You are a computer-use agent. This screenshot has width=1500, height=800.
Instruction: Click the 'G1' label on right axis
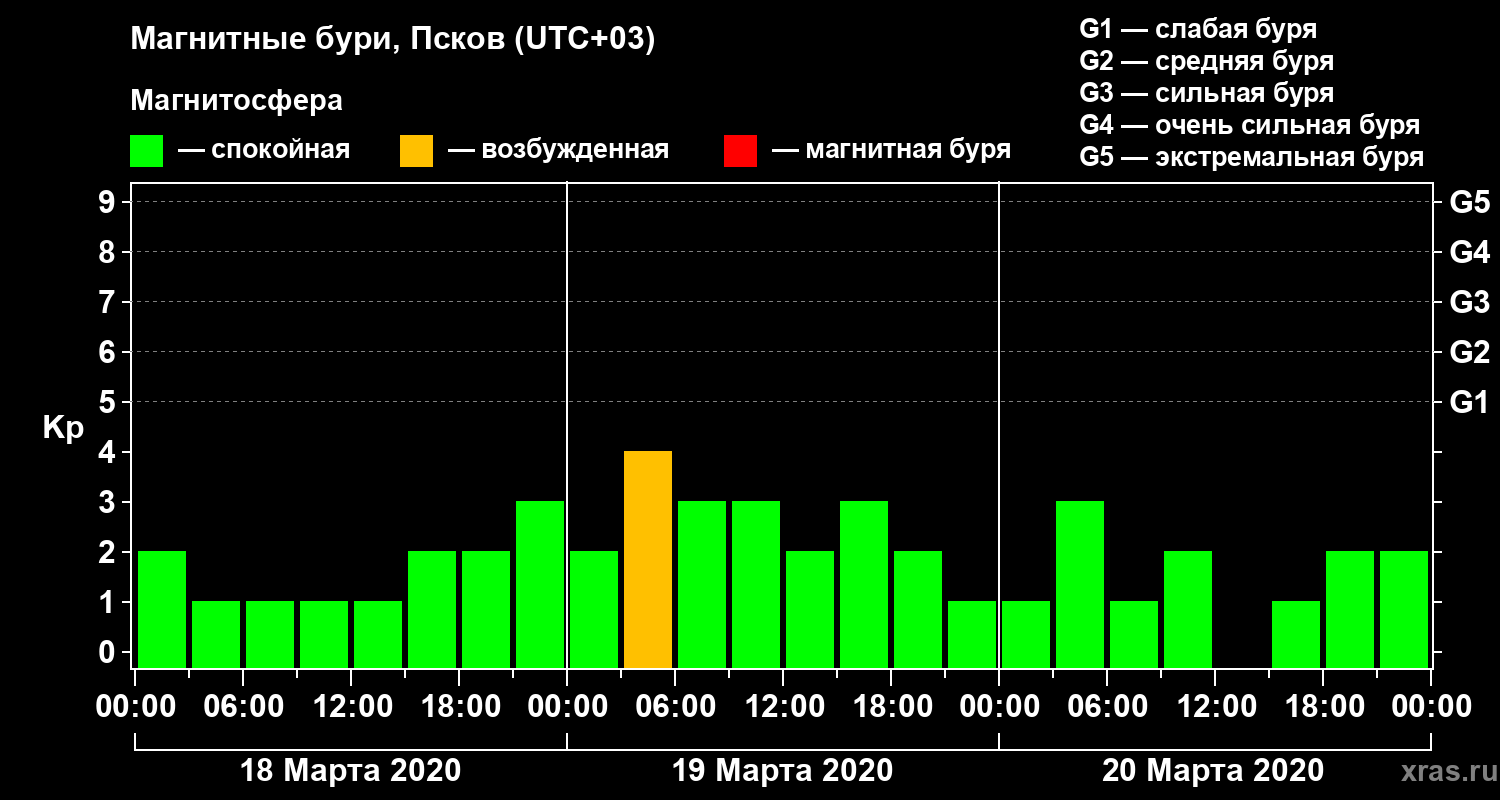1469,402
